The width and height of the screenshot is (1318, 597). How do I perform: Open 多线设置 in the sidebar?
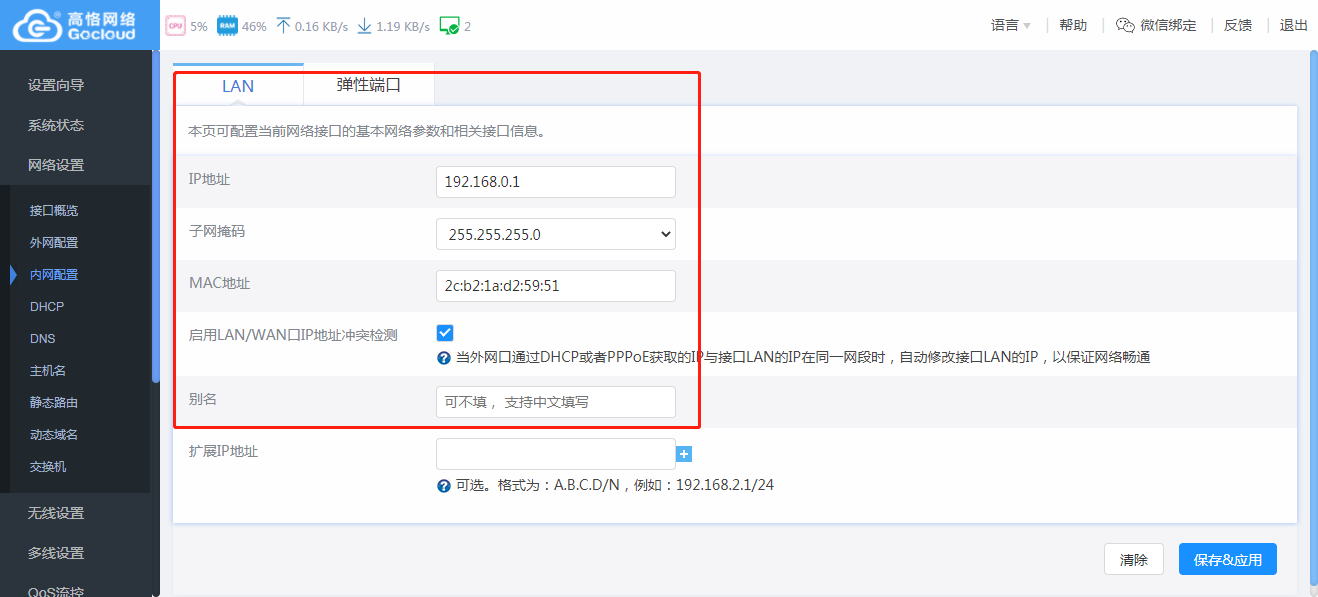[56, 553]
